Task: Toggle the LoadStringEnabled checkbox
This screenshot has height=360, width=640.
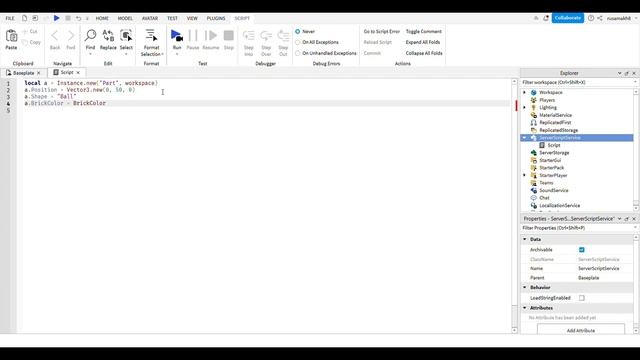Action: pos(582,298)
